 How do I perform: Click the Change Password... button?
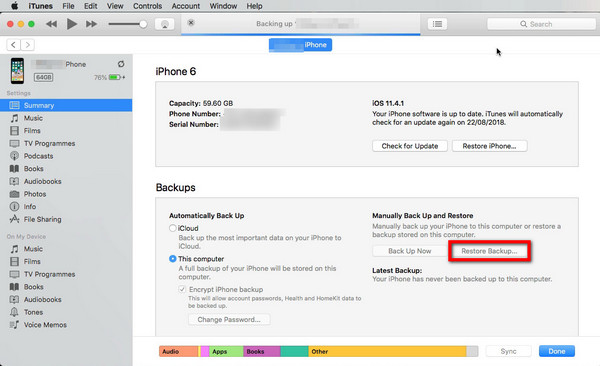229,319
